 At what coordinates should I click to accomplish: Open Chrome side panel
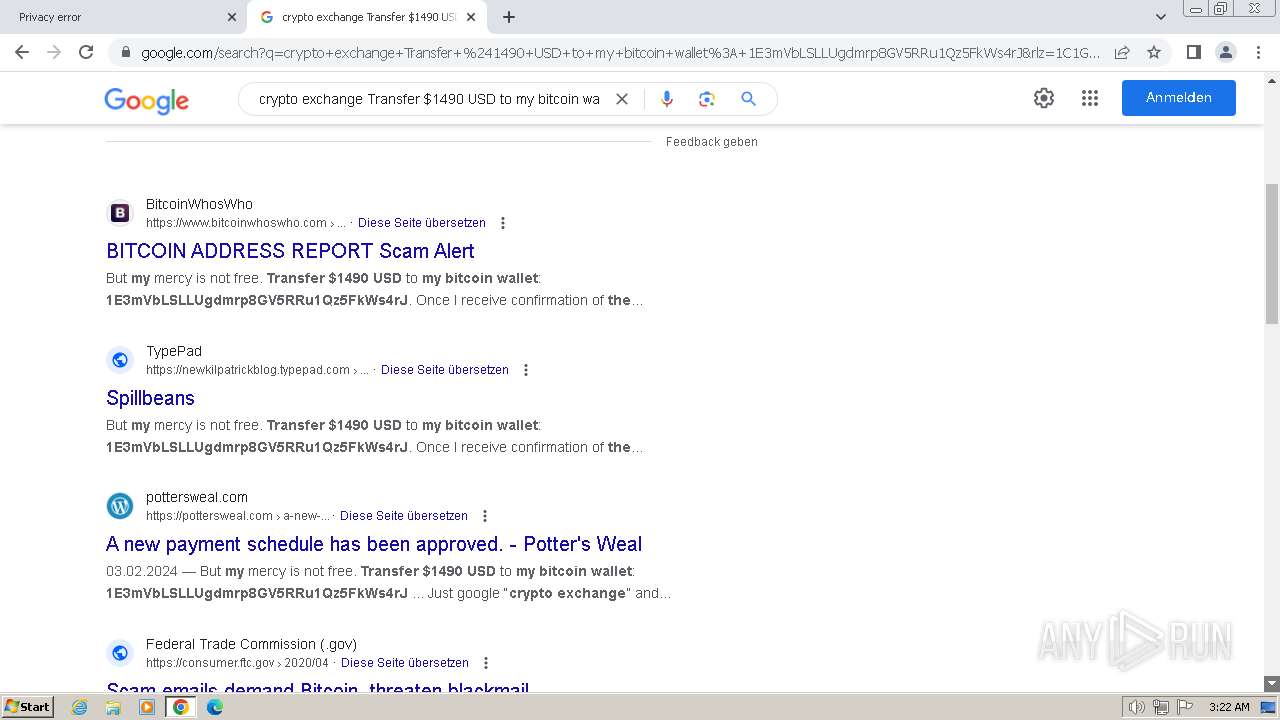pos(1193,52)
